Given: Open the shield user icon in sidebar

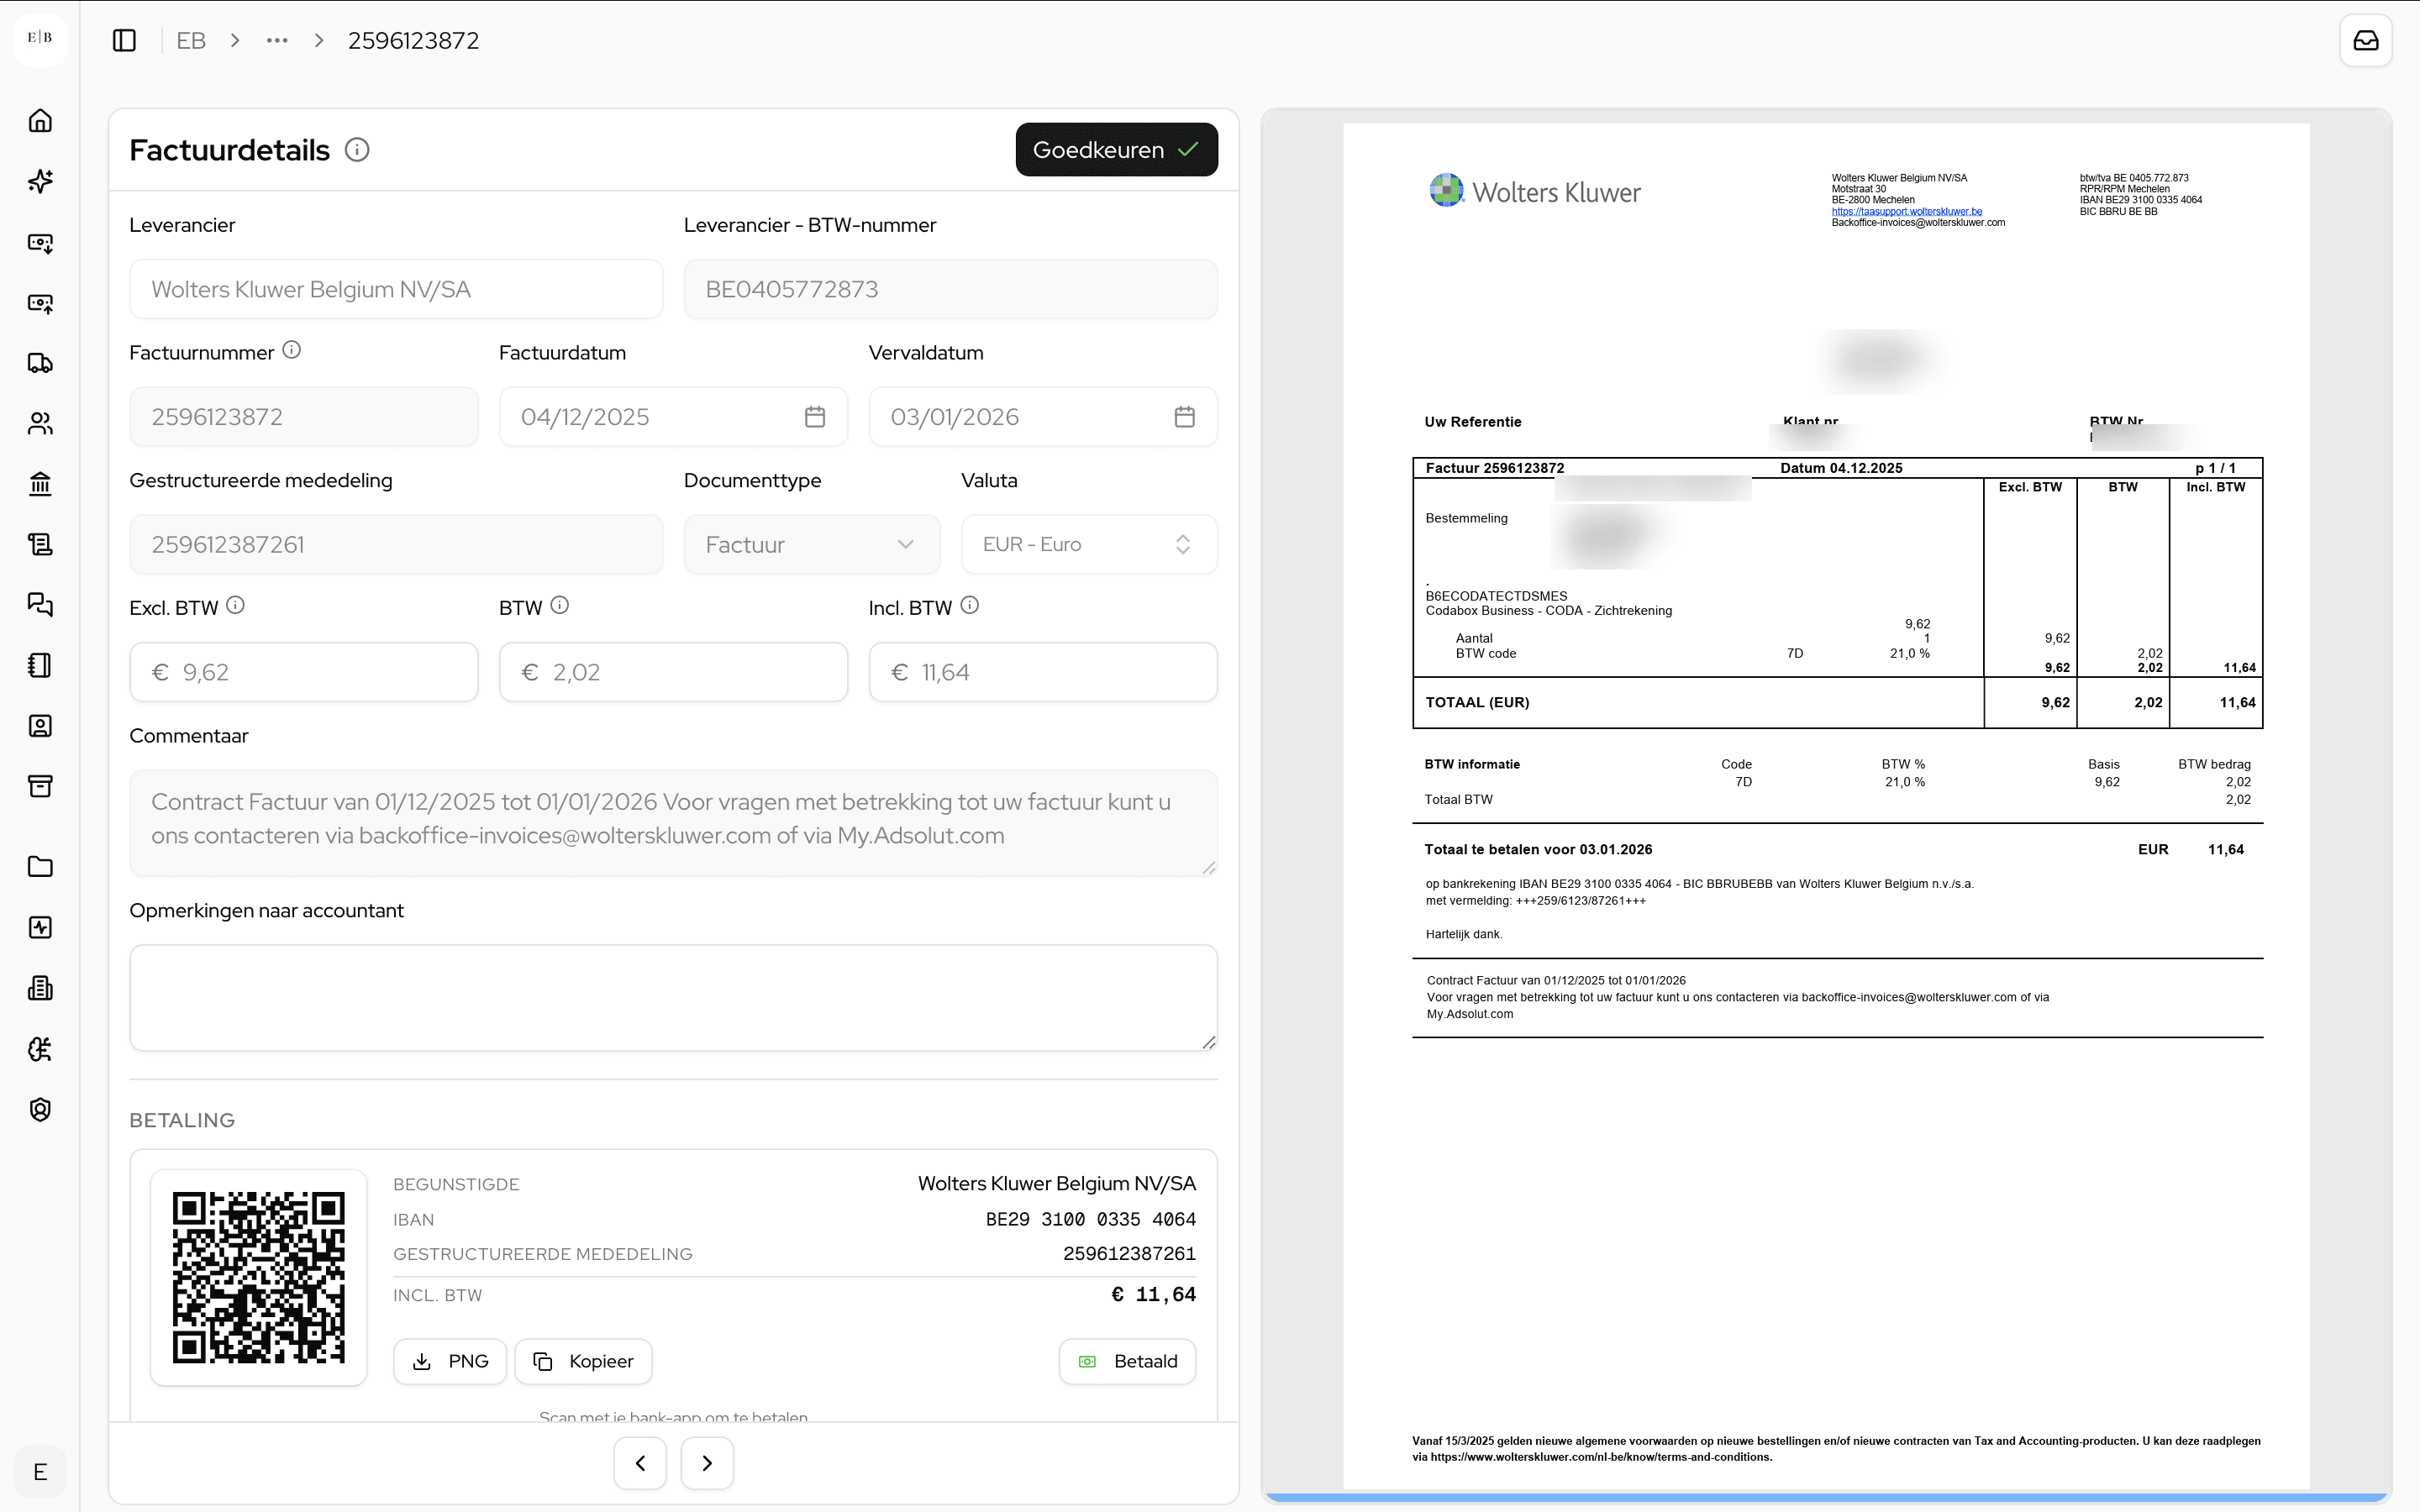Looking at the screenshot, I should [40, 1109].
